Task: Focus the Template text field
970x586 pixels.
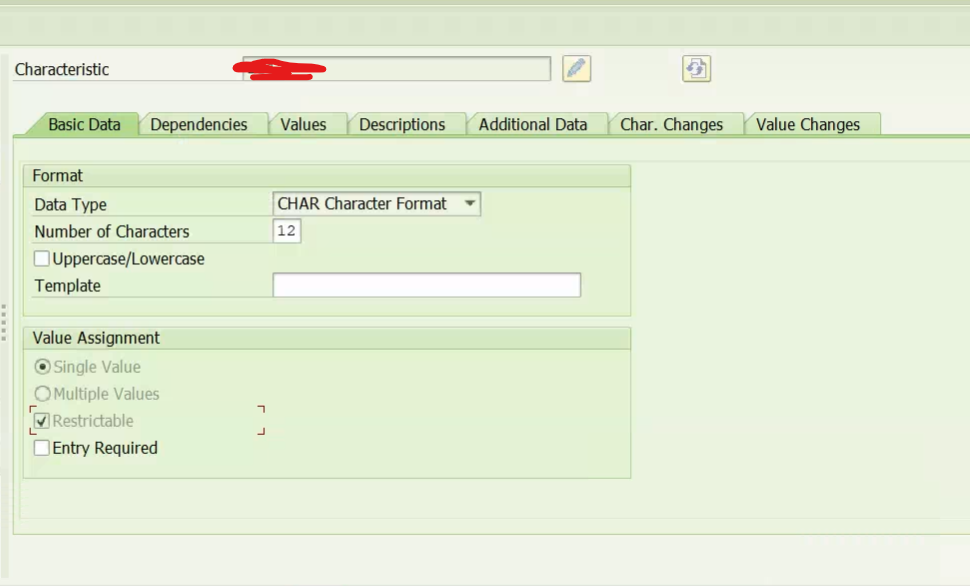Action: point(426,286)
